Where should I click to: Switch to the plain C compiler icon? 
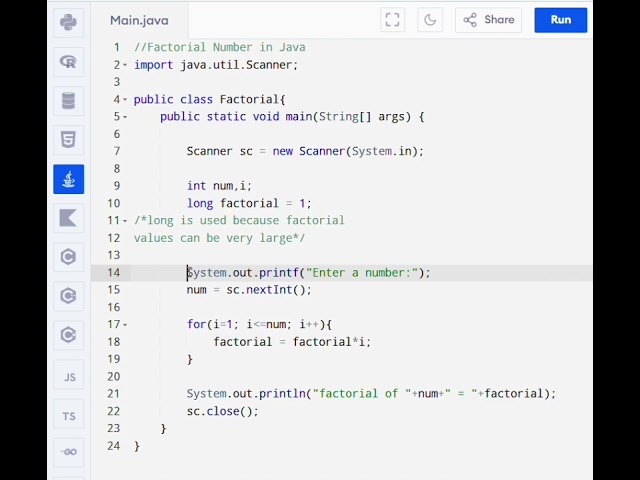[68, 257]
